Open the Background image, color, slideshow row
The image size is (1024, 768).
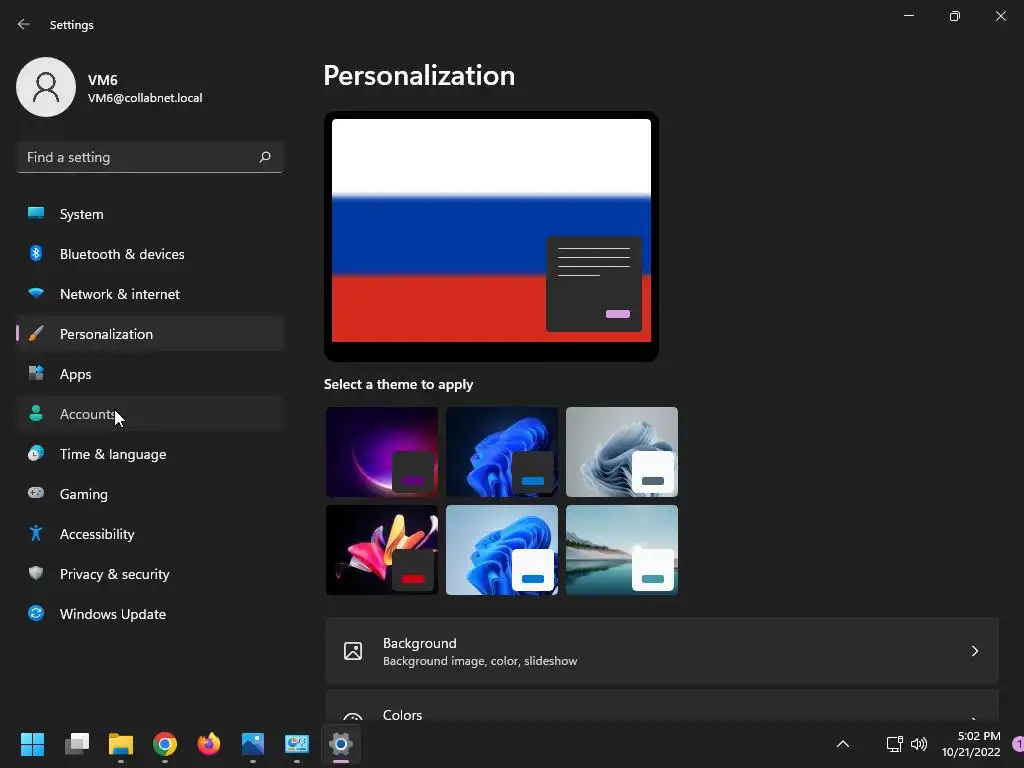click(x=662, y=651)
